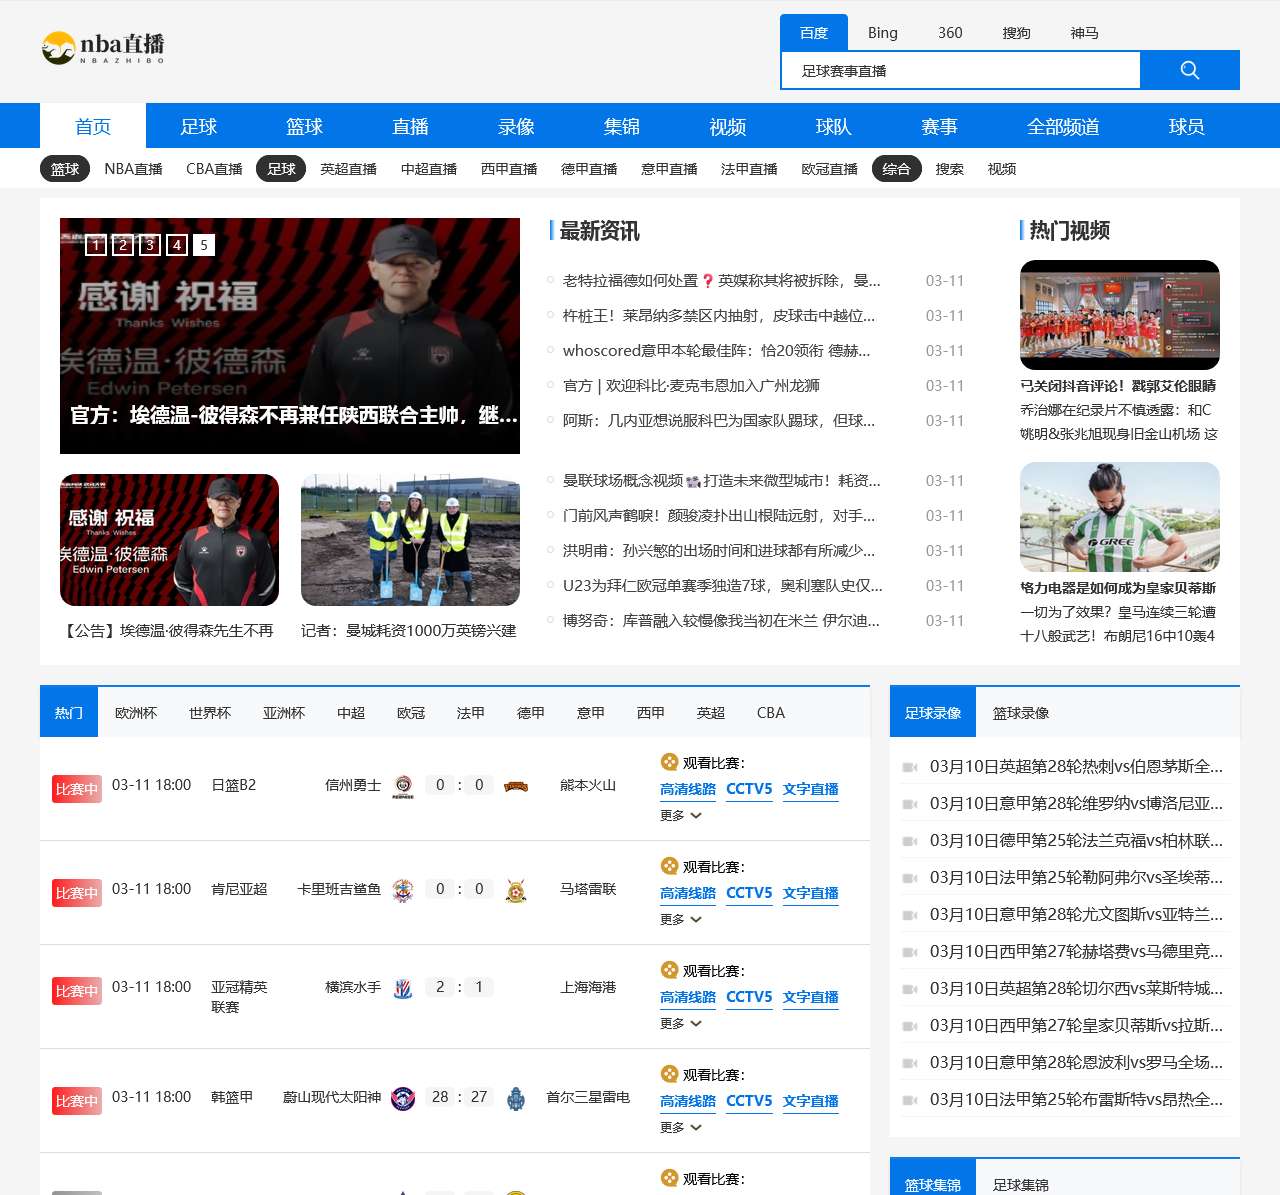The width and height of the screenshot is (1280, 1195).
Task: Switch to the 足球集锦 tab
Action: (1021, 1185)
